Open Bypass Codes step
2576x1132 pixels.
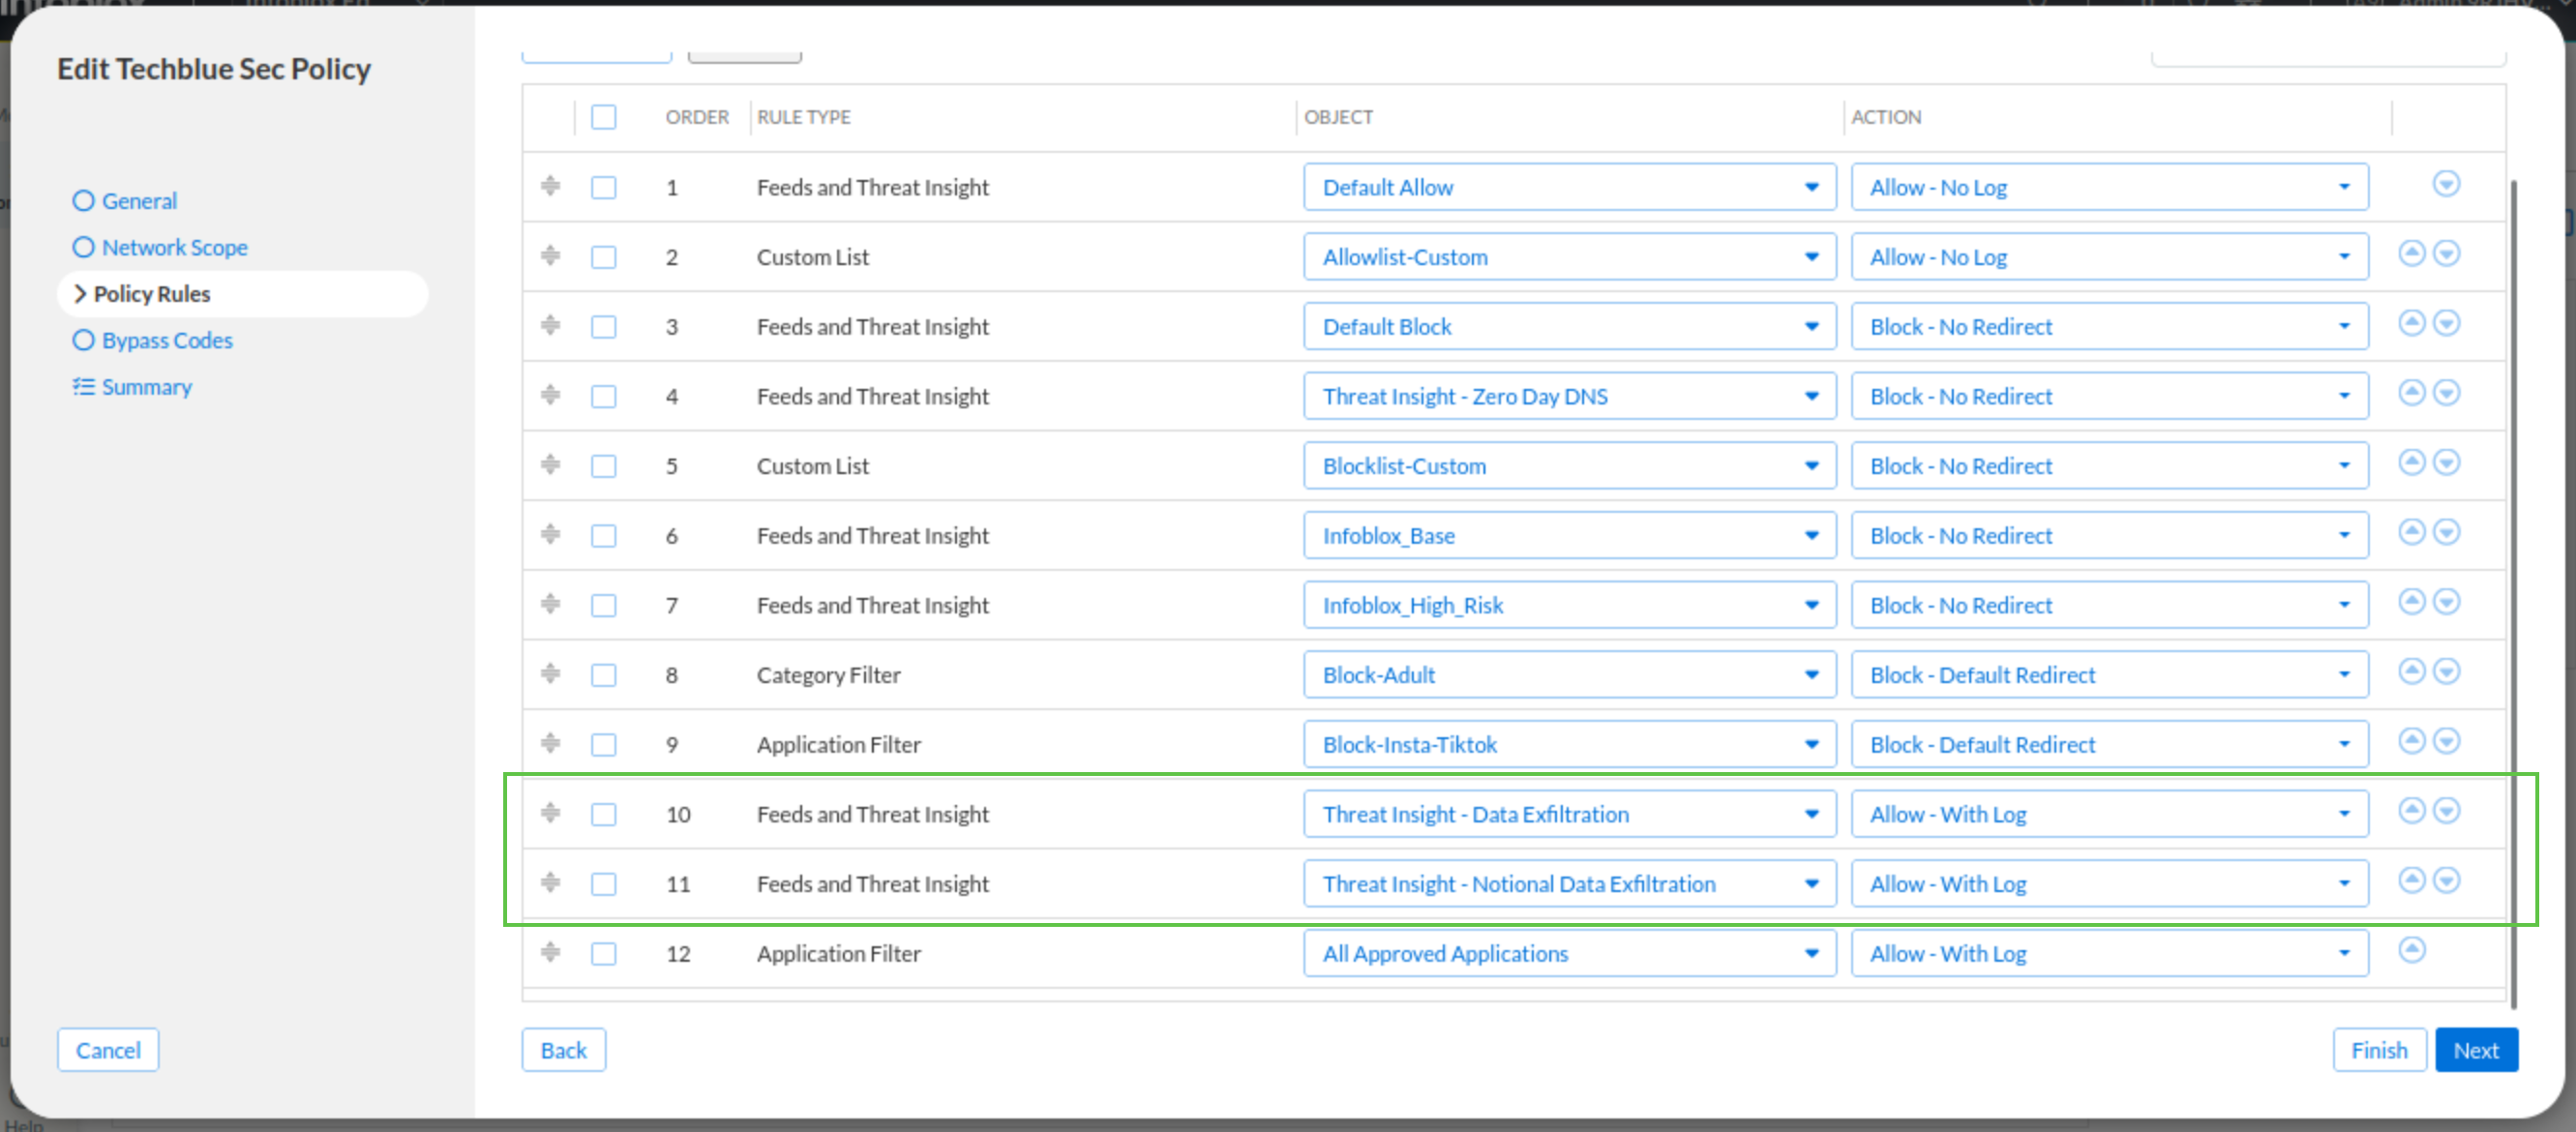click(x=166, y=340)
